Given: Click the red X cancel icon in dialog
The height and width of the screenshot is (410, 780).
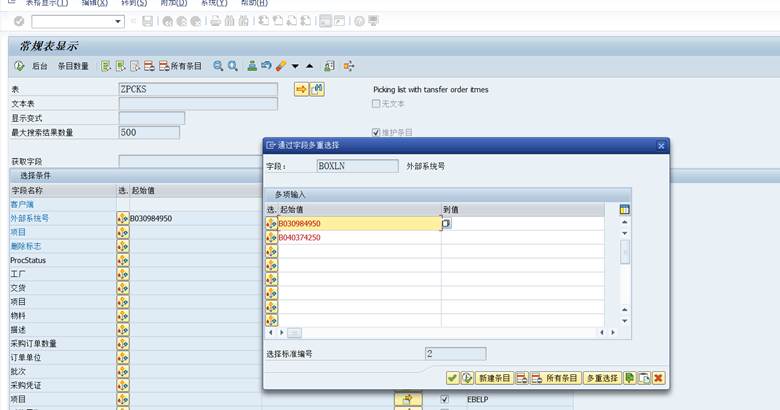Looking at the screenshot, I should 658,378.
